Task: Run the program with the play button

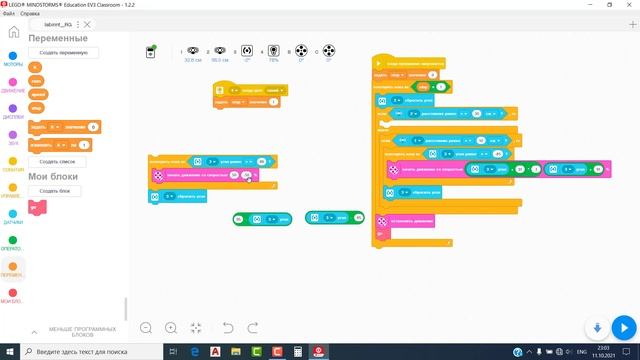Action: 624,328
